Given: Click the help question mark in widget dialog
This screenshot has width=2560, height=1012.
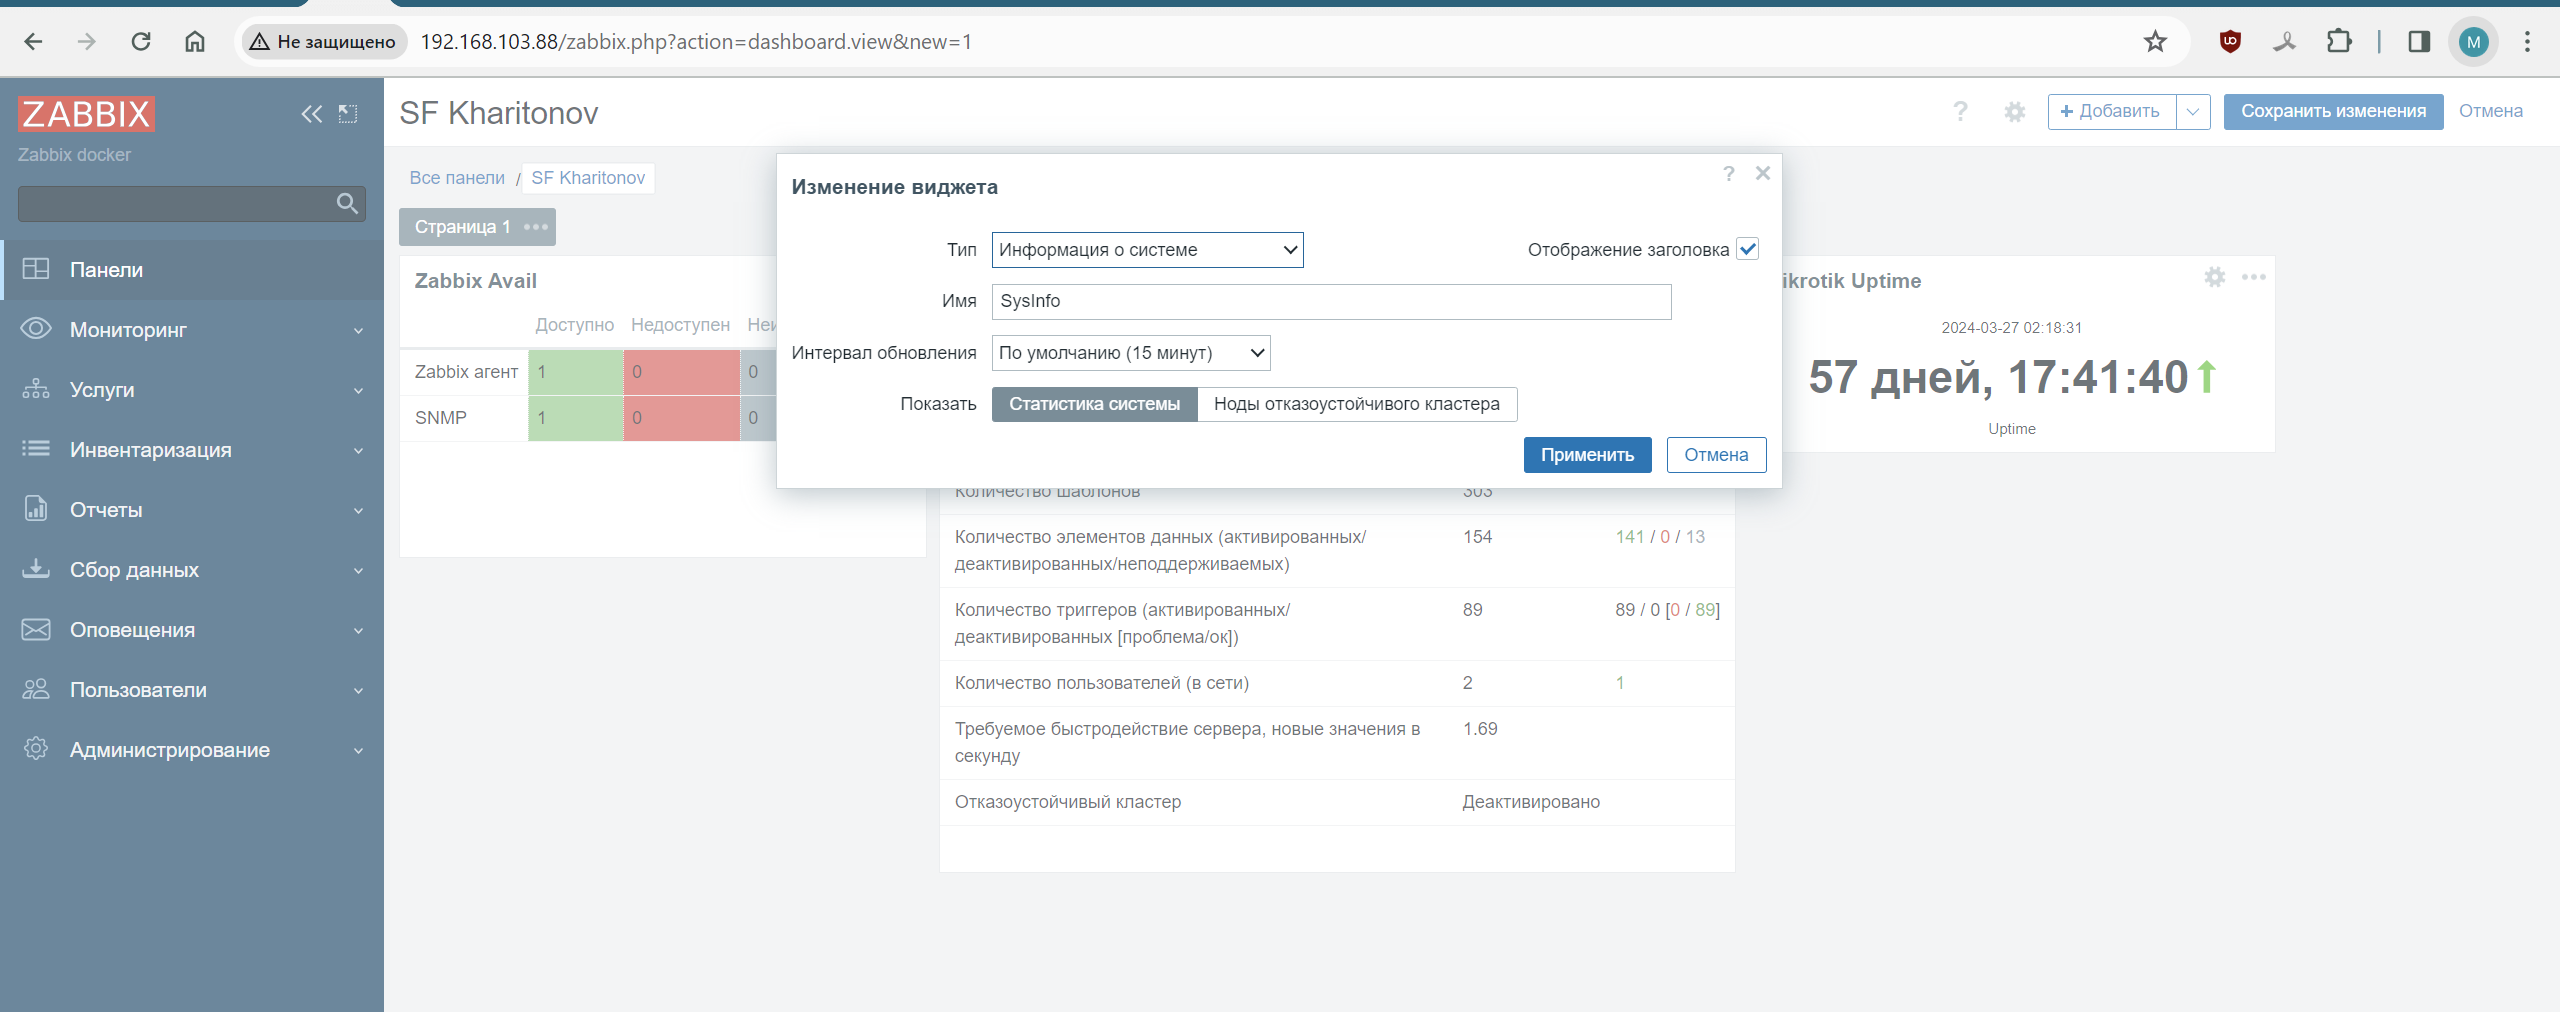Looking at the screenshot, I should pyautogui.click(x=1728, y=174).
